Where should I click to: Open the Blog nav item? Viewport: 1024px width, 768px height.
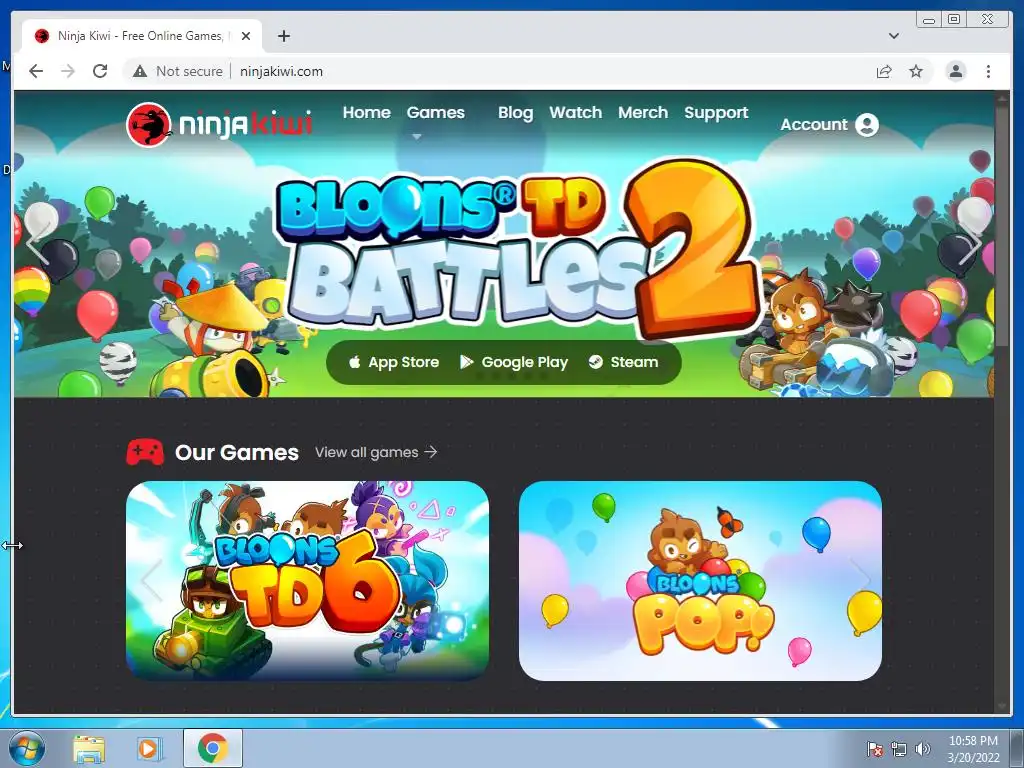pyautogui.click(x=515, y=113)
